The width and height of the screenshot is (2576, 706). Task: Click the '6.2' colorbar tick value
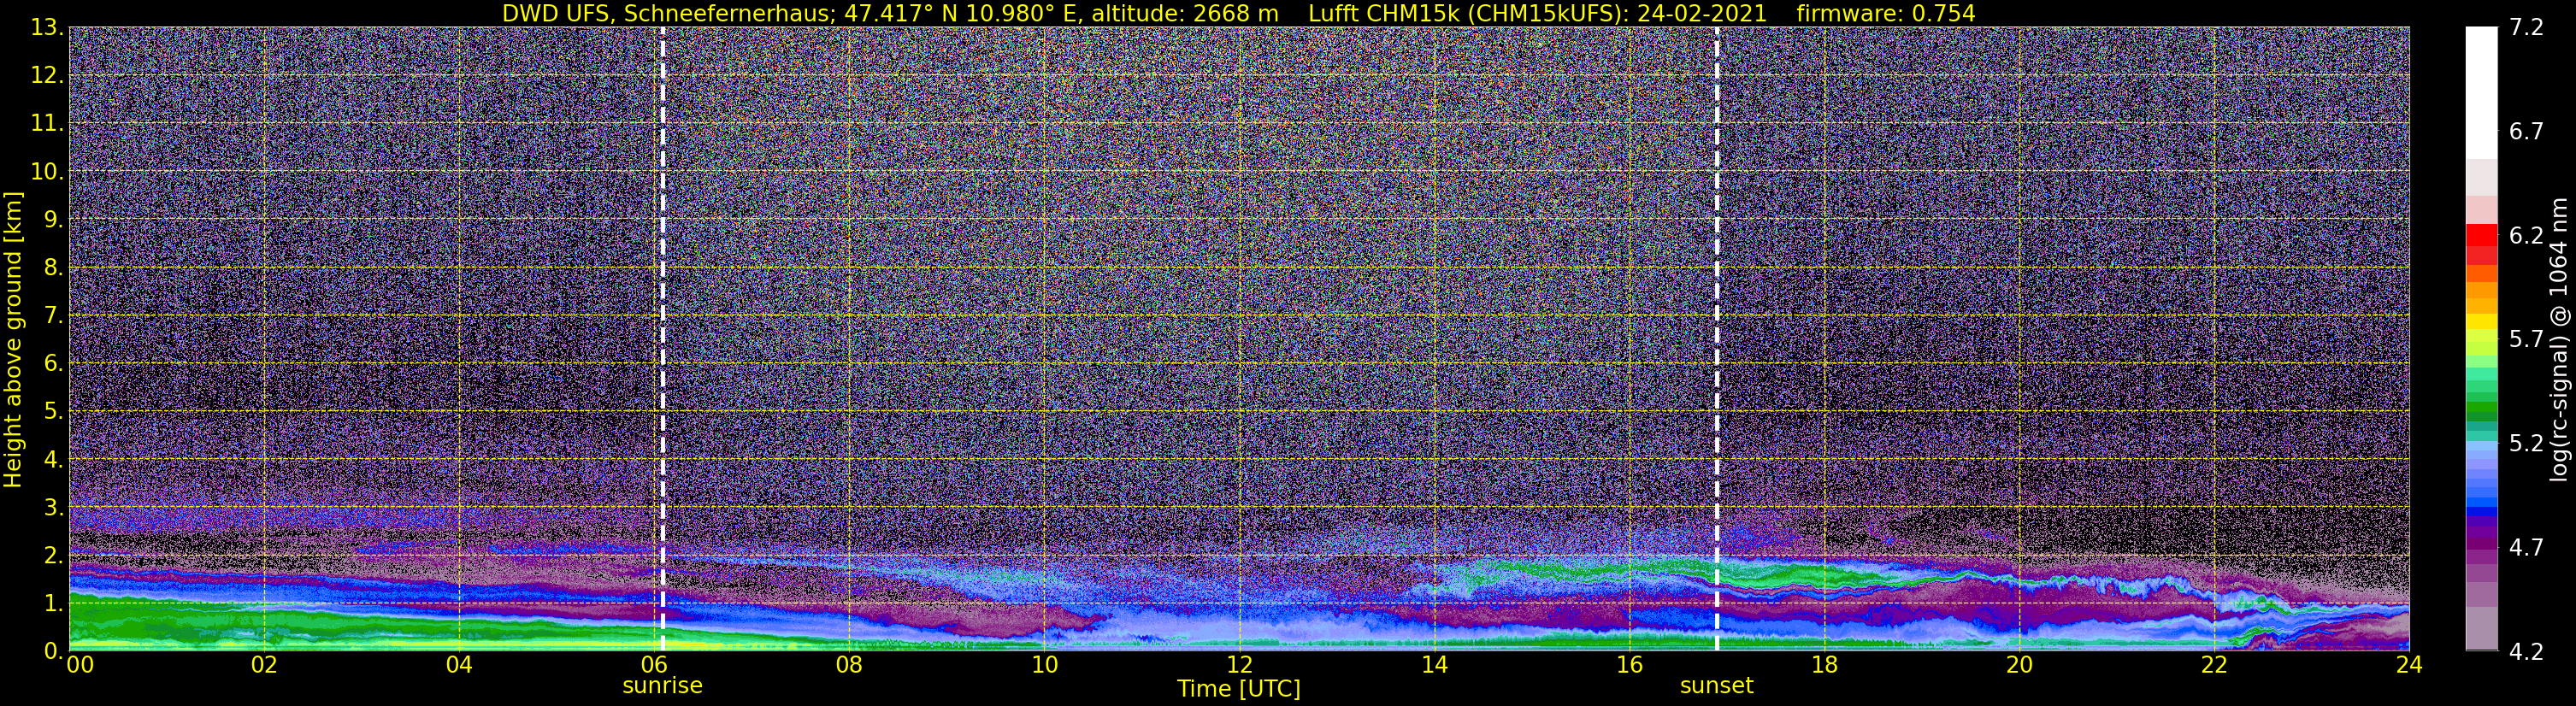click(2527, 235)
